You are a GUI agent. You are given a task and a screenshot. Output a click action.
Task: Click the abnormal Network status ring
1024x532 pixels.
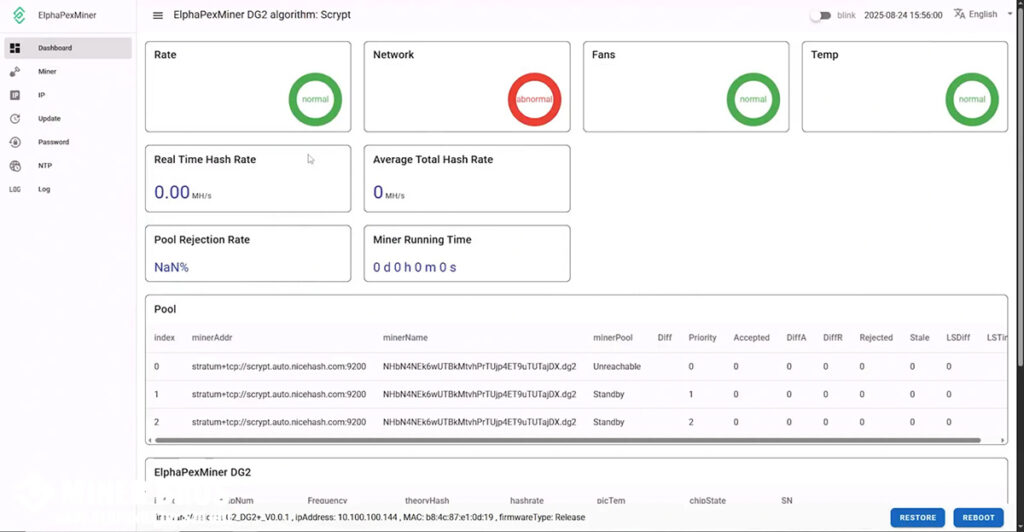(534, 99)
